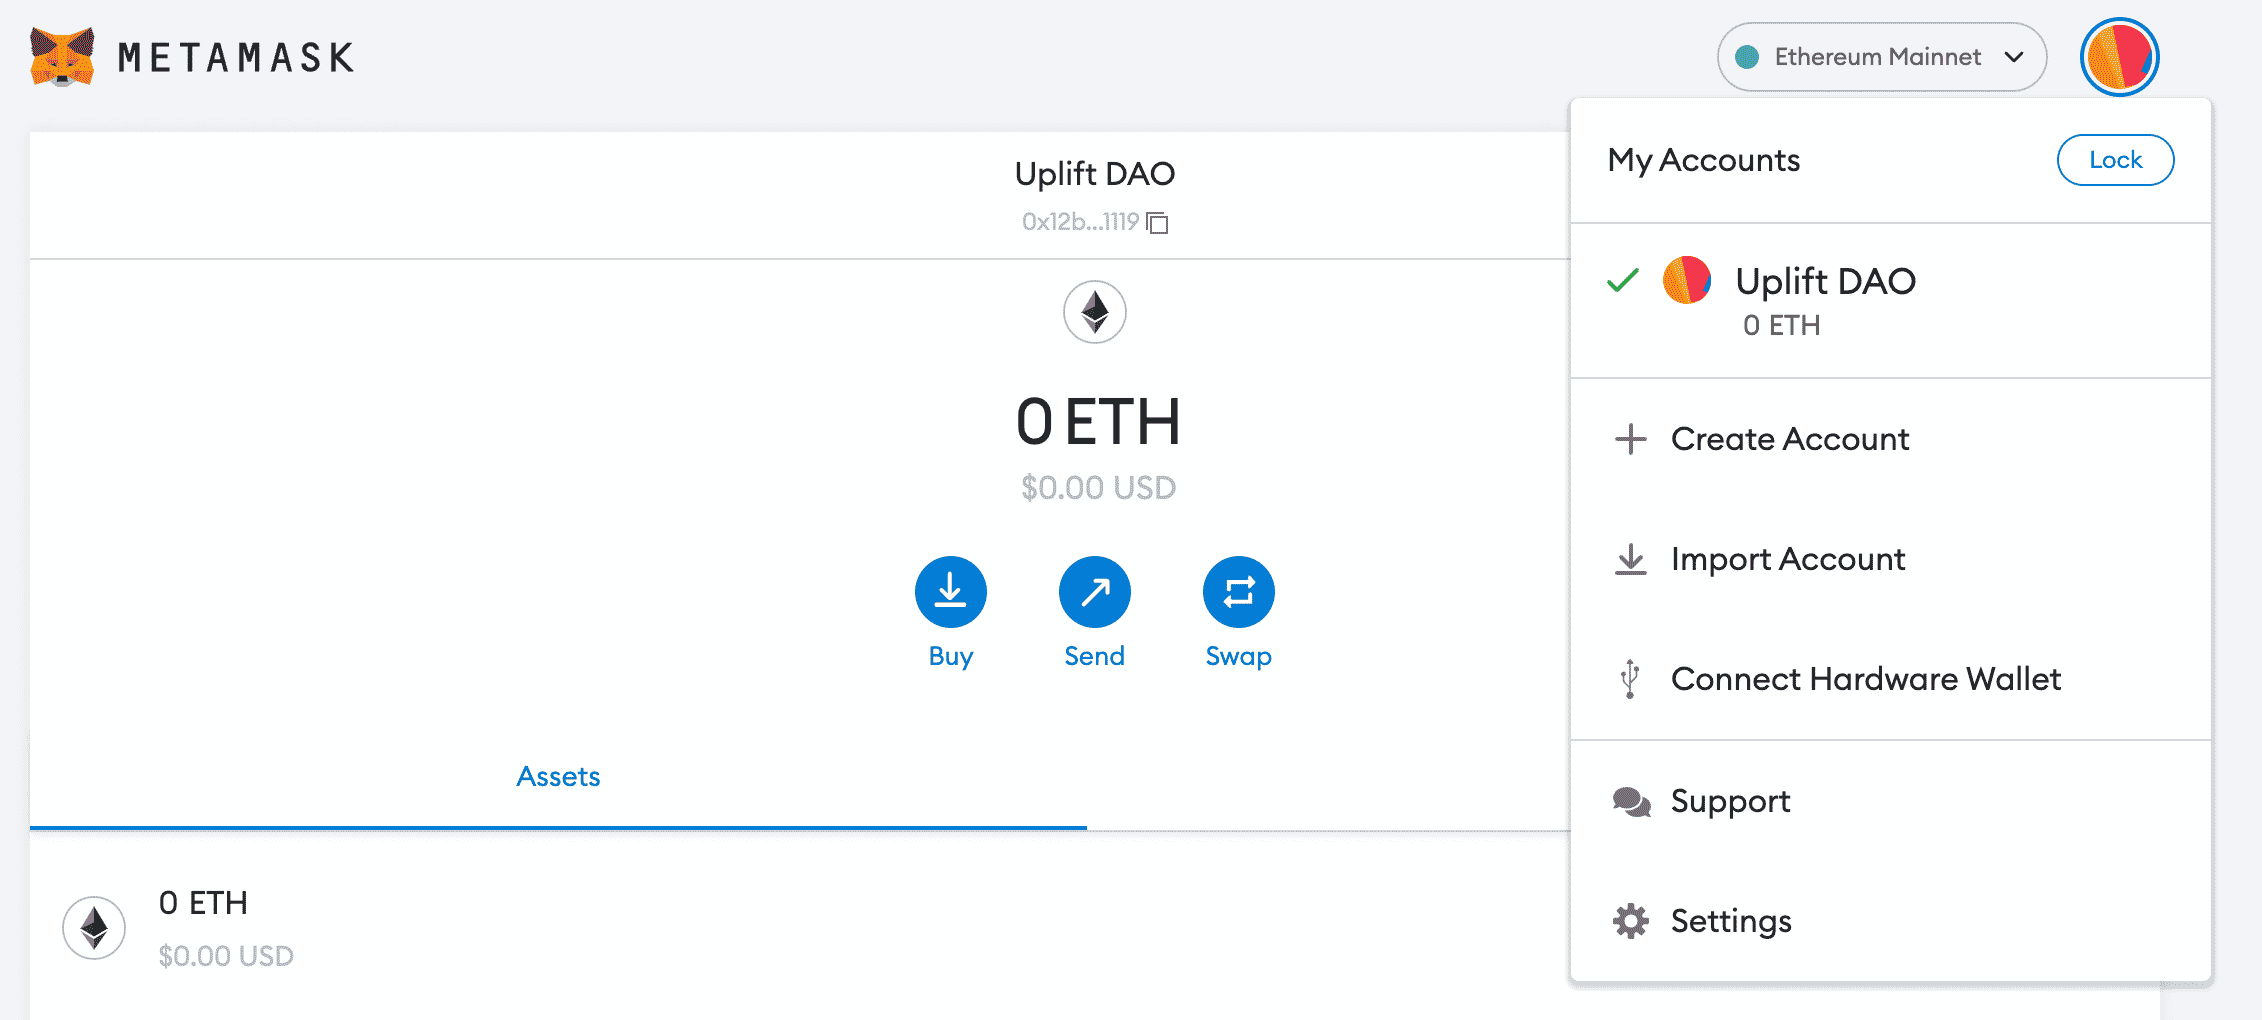Click the plus icon beside Create Account

pos(1631,439)
